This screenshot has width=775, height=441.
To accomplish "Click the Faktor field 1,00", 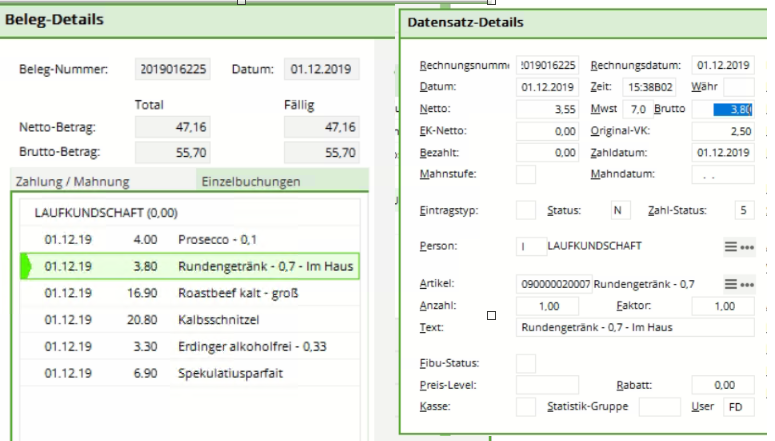I will 723,306.
